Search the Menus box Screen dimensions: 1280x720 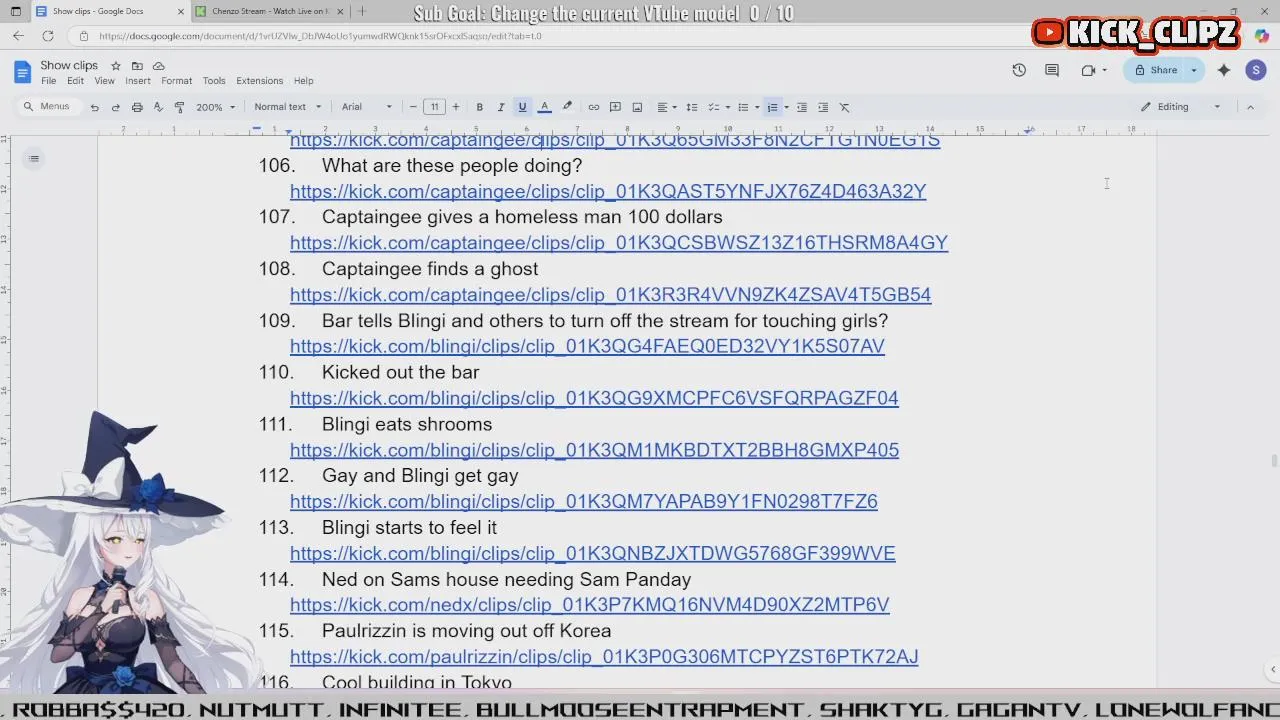click(x=47, y=107)
